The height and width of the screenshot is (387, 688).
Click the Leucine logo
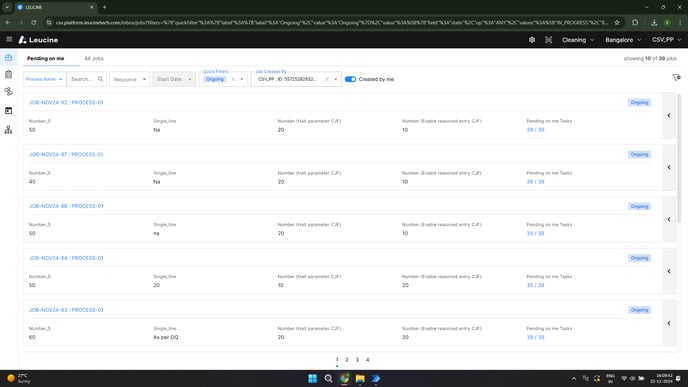click(x=39, y=40)
